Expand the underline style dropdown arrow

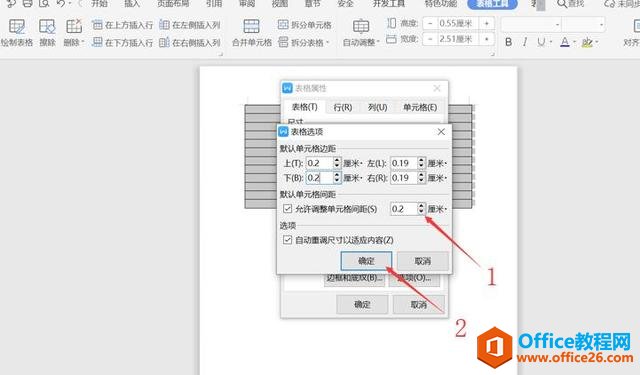click(551, 42)
